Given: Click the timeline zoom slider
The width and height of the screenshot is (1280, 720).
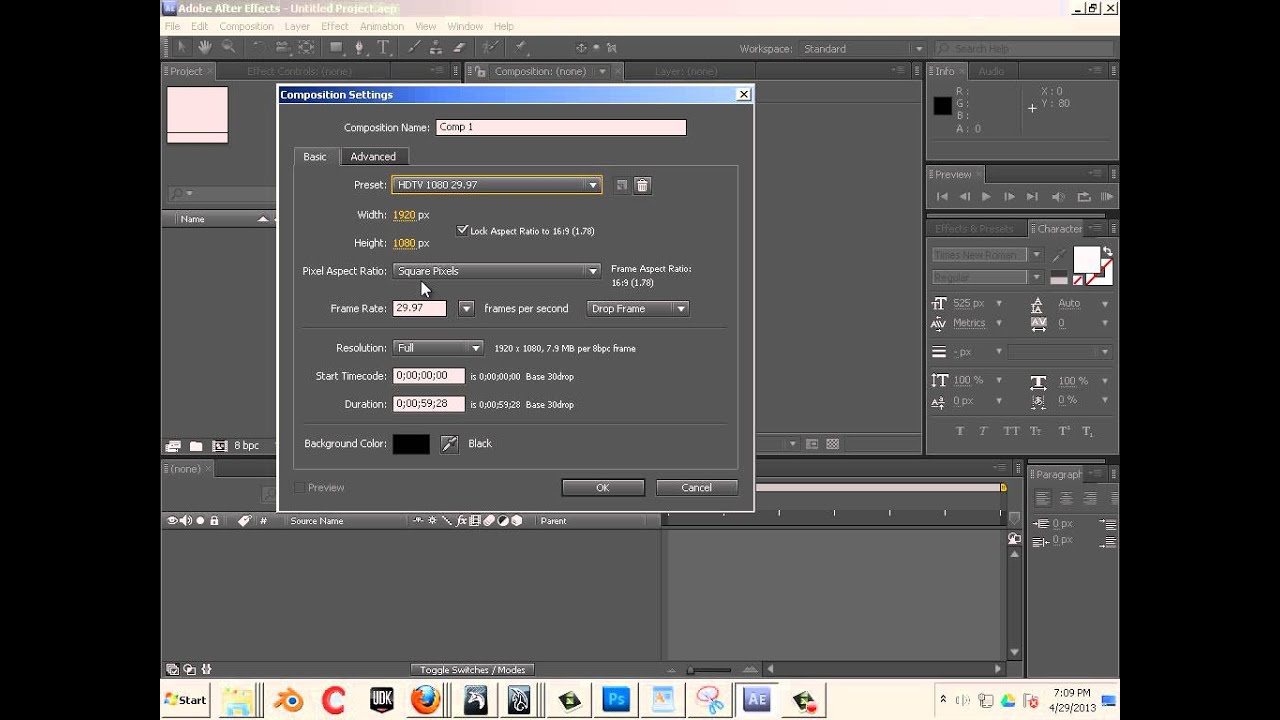Looking at the screenshot, I should 690,670.
